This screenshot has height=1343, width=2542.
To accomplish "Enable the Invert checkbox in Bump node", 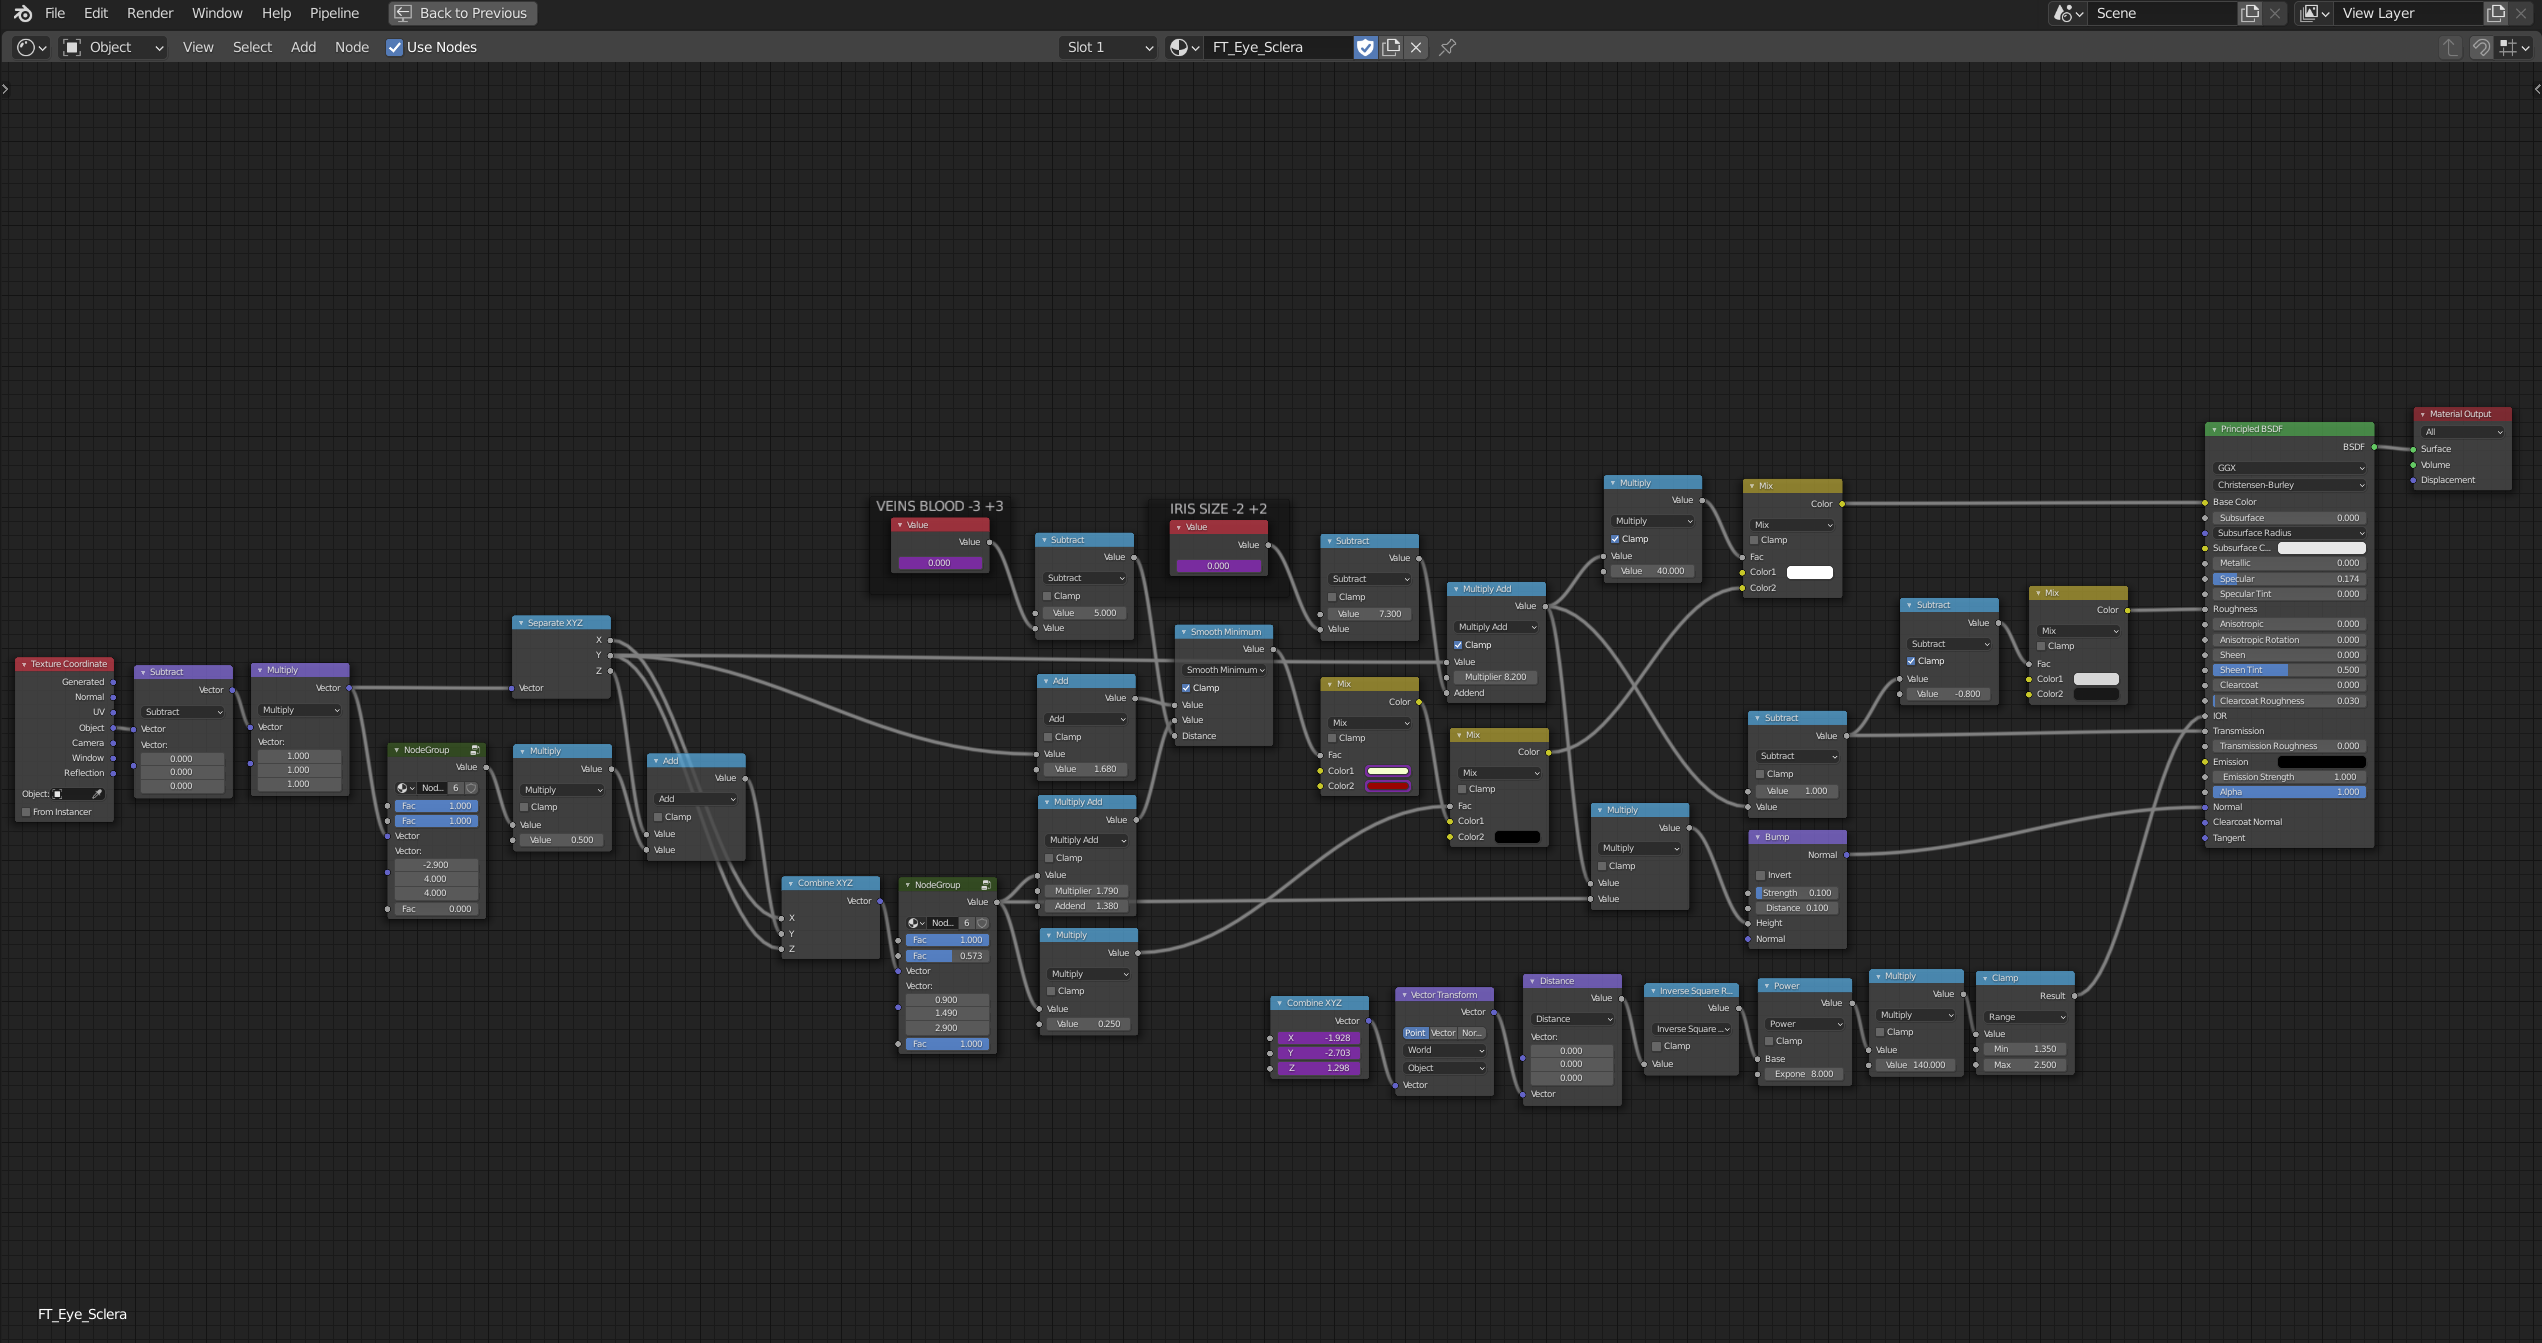I will (1761, 875).
